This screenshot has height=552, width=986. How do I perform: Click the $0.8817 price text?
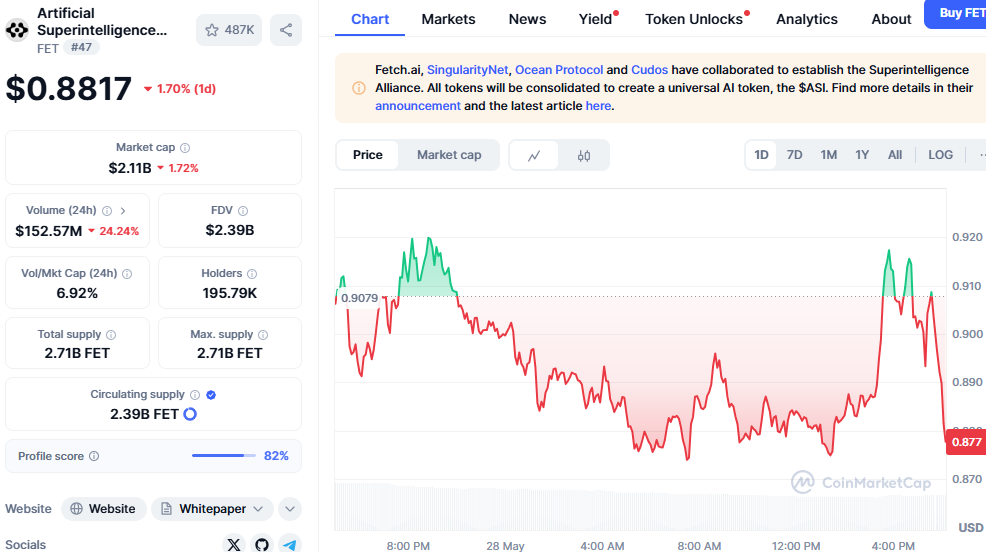tap(69, 89)
